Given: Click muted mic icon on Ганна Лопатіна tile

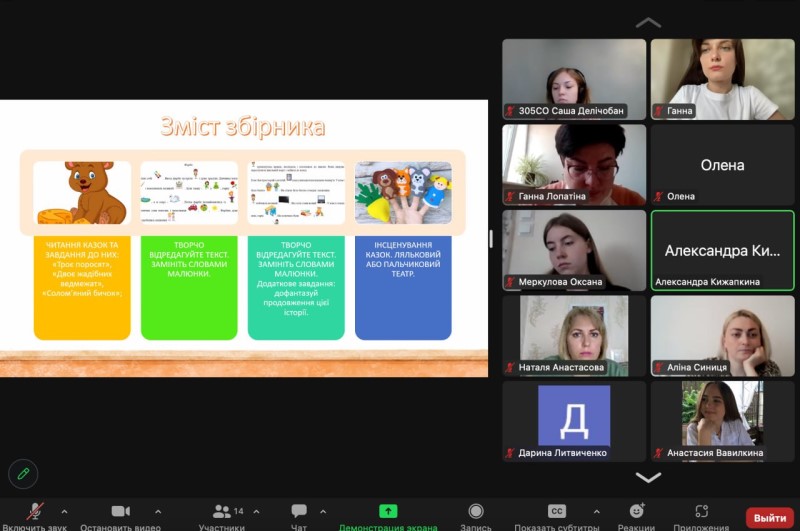Looking at the screenshot, I should [x=510, y=196].
